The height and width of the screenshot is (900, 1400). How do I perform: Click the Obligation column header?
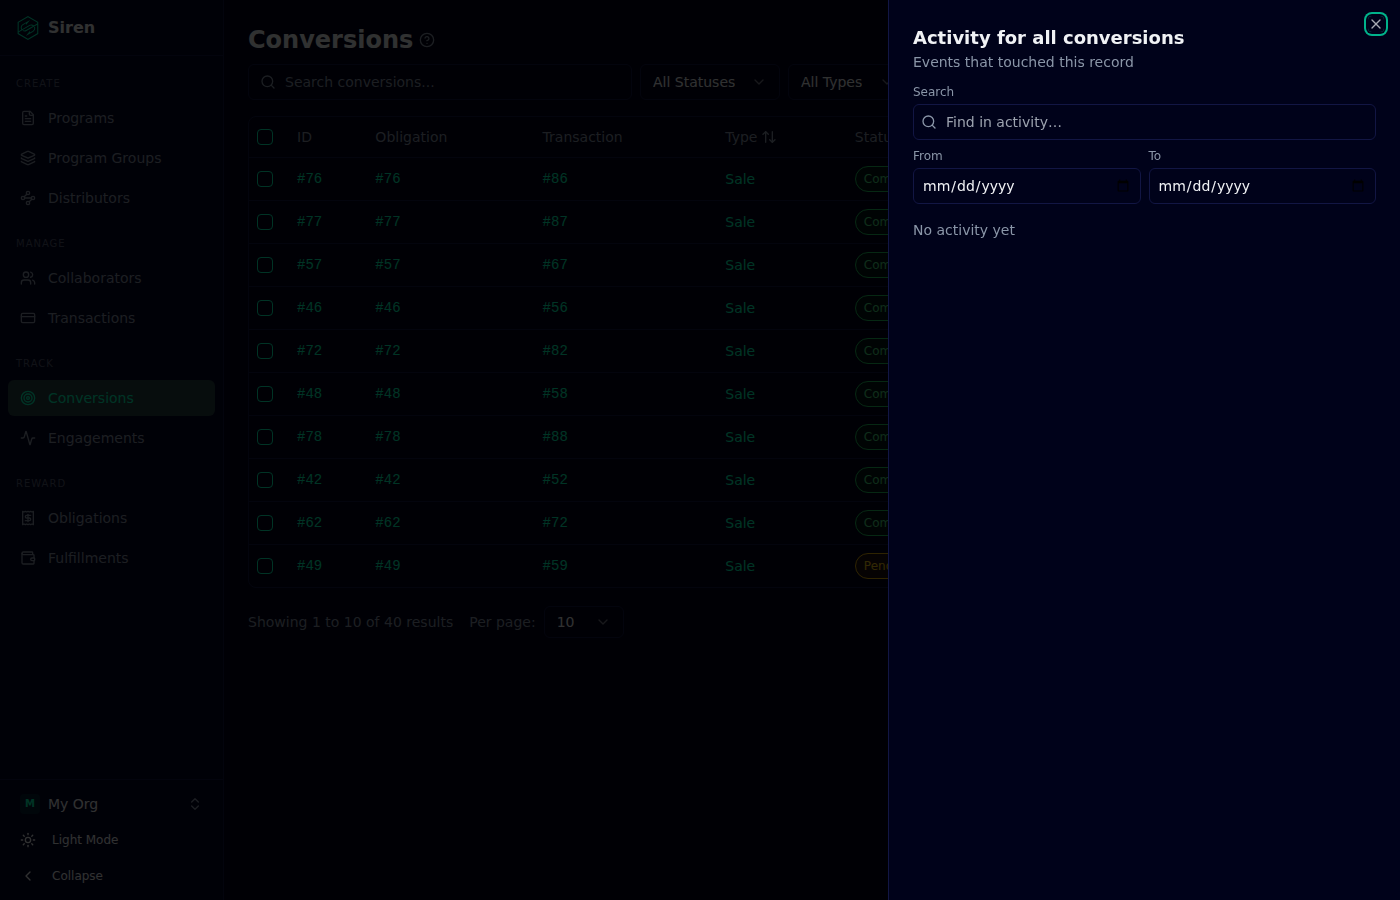tap(411, 137)
